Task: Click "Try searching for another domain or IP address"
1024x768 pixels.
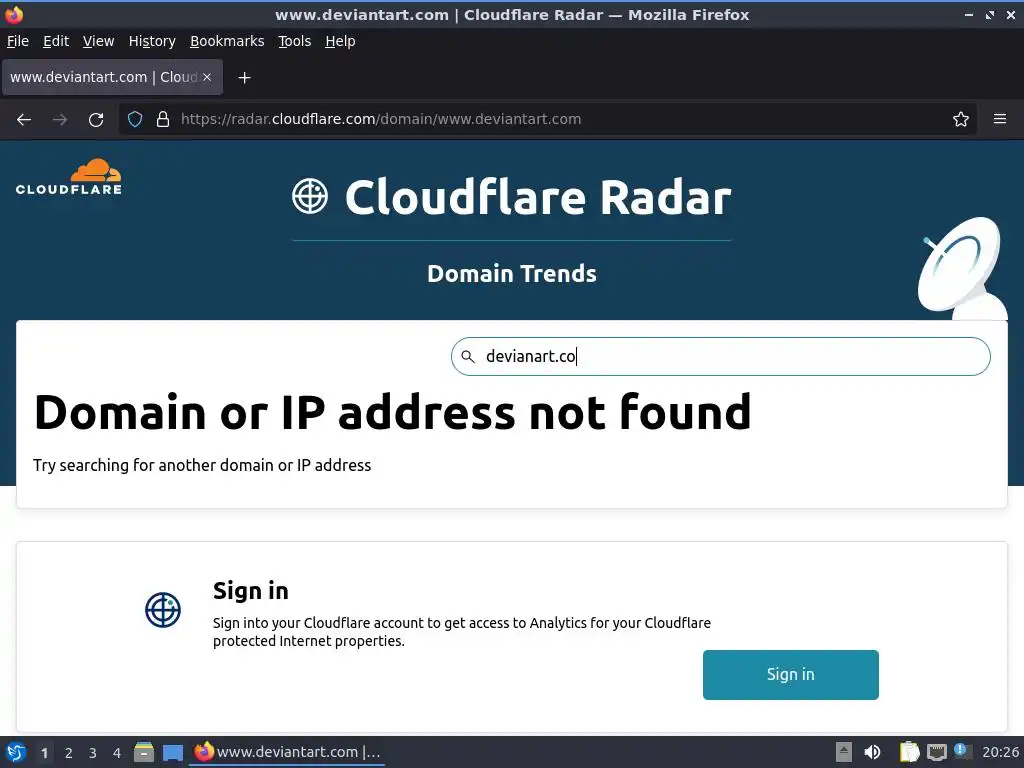Action: (202, 465)
